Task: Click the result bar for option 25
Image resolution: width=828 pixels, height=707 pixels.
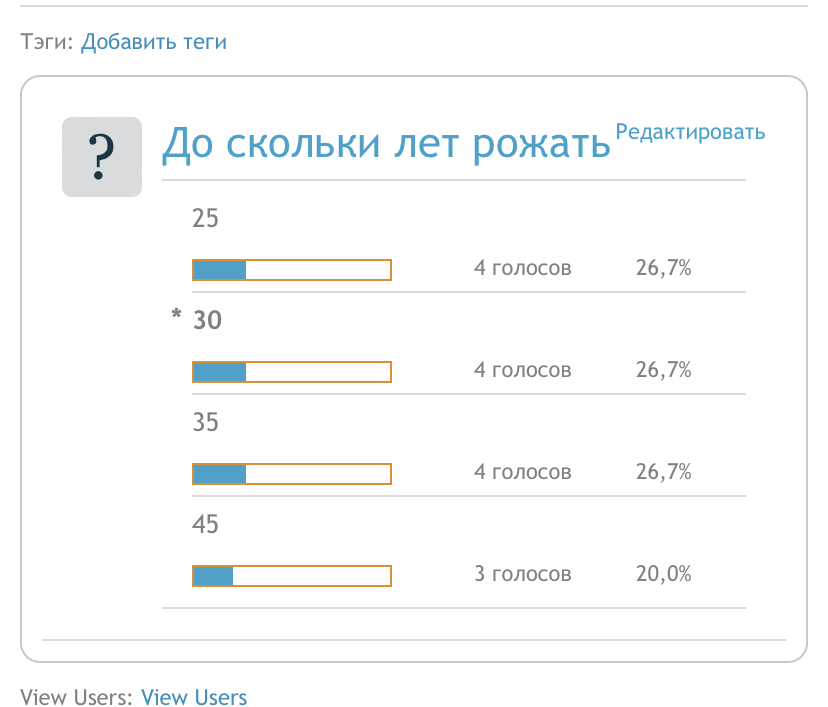Action: pos(291,269)
